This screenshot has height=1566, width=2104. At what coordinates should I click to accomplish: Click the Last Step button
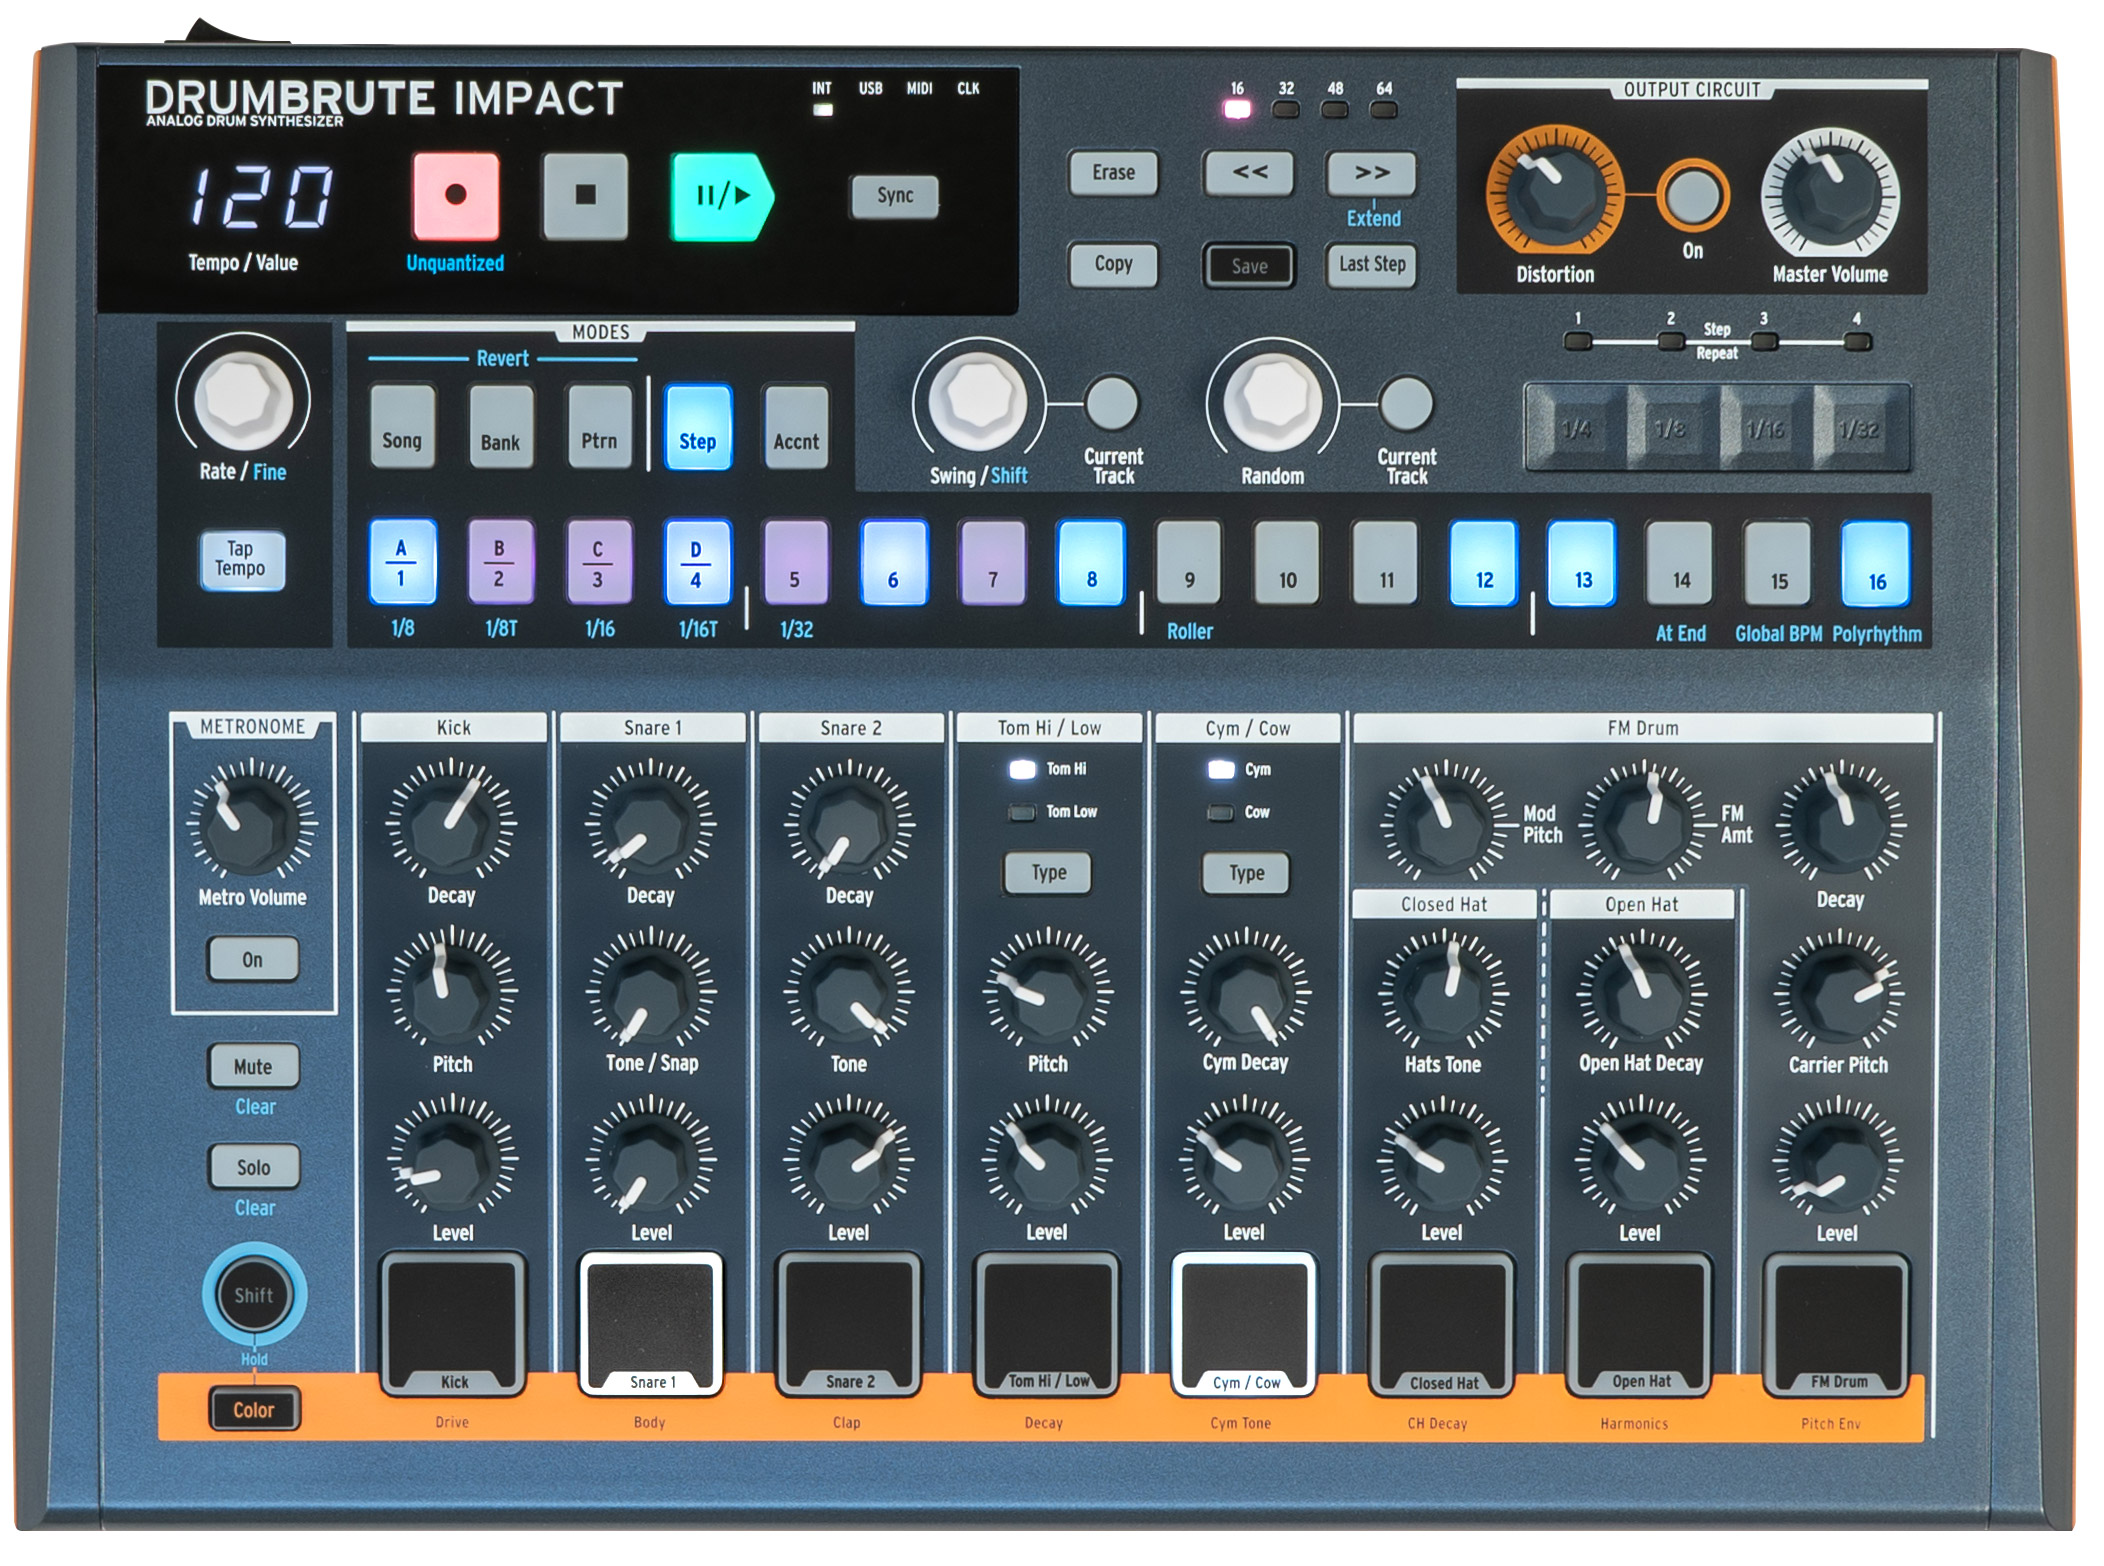pyautogui.click(x=1372, y=265)
